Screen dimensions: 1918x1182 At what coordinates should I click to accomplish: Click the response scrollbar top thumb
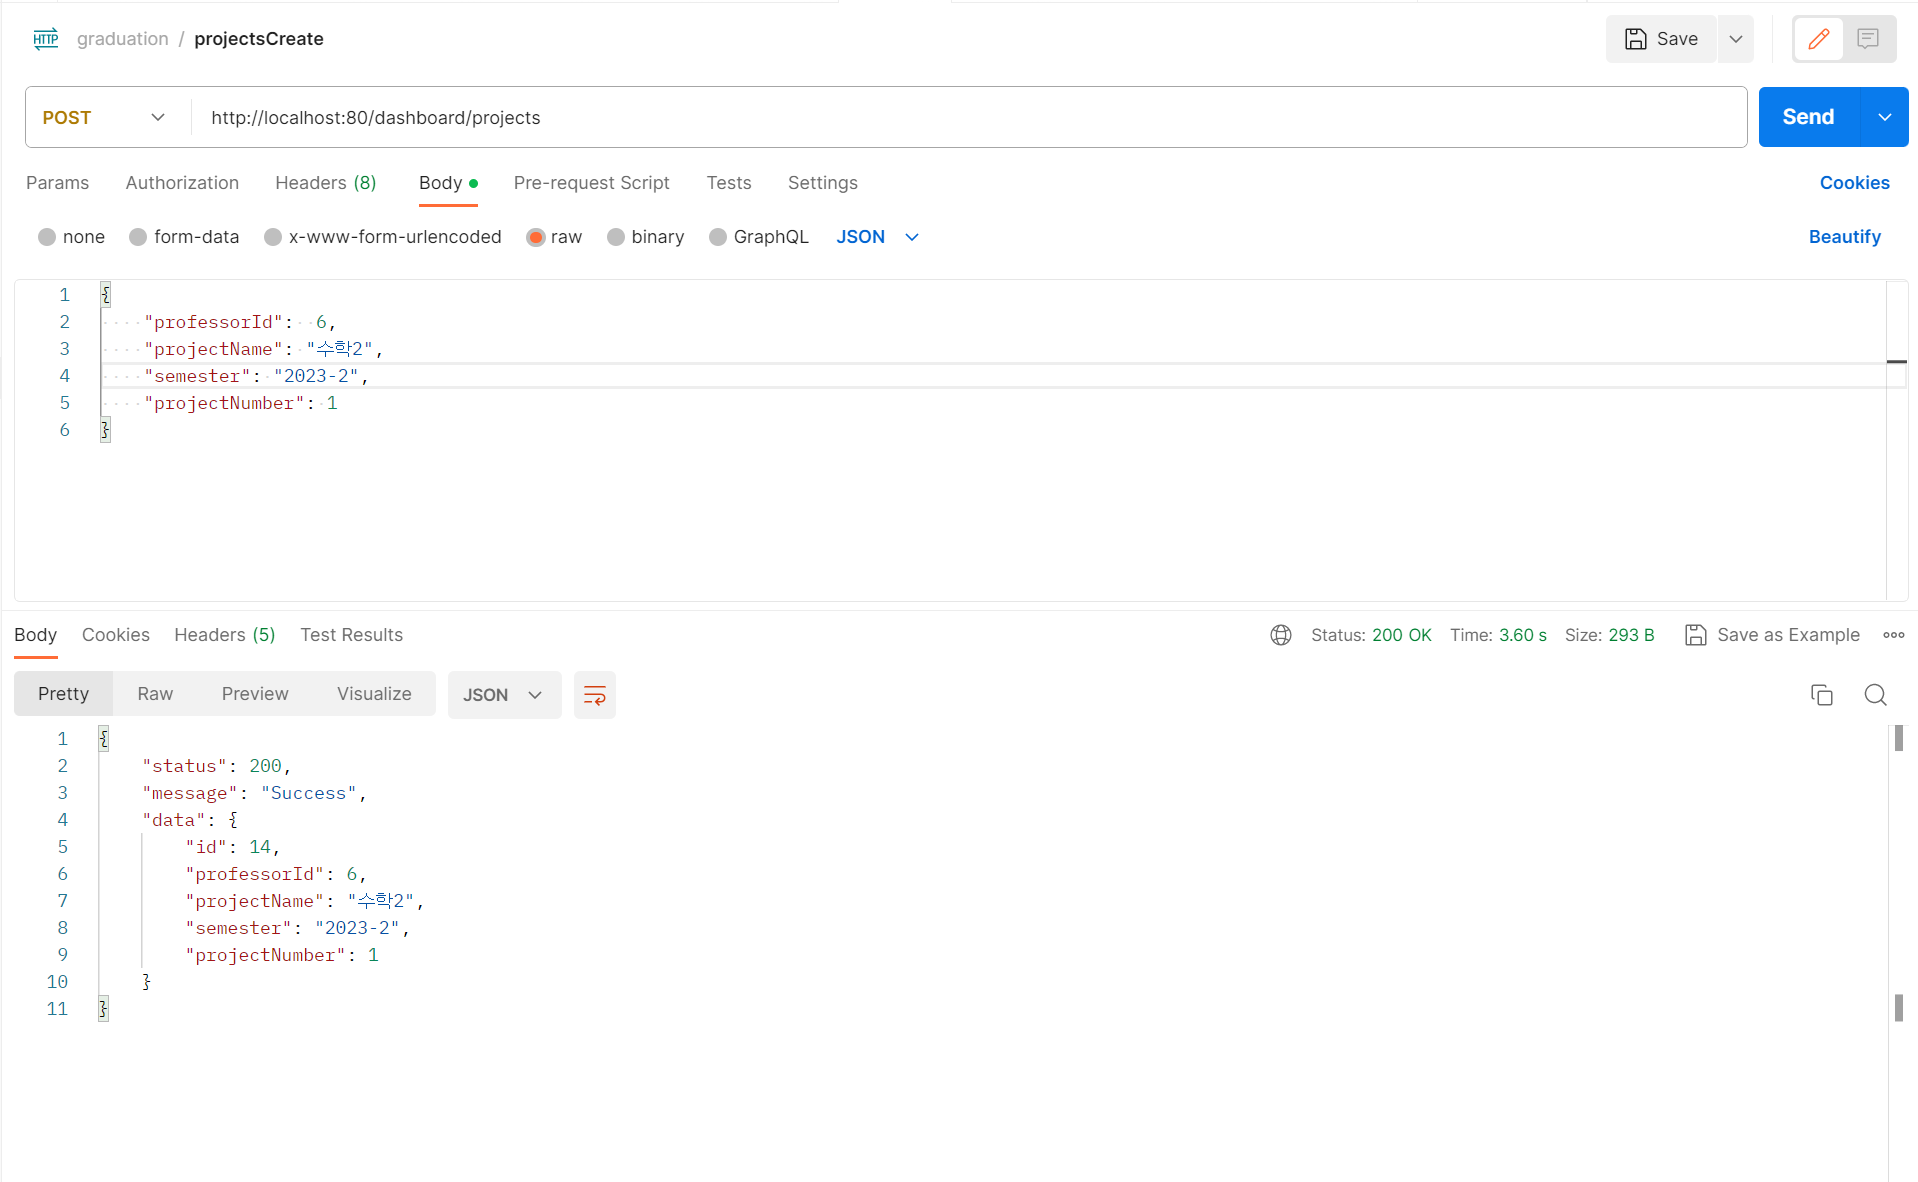1898,738
